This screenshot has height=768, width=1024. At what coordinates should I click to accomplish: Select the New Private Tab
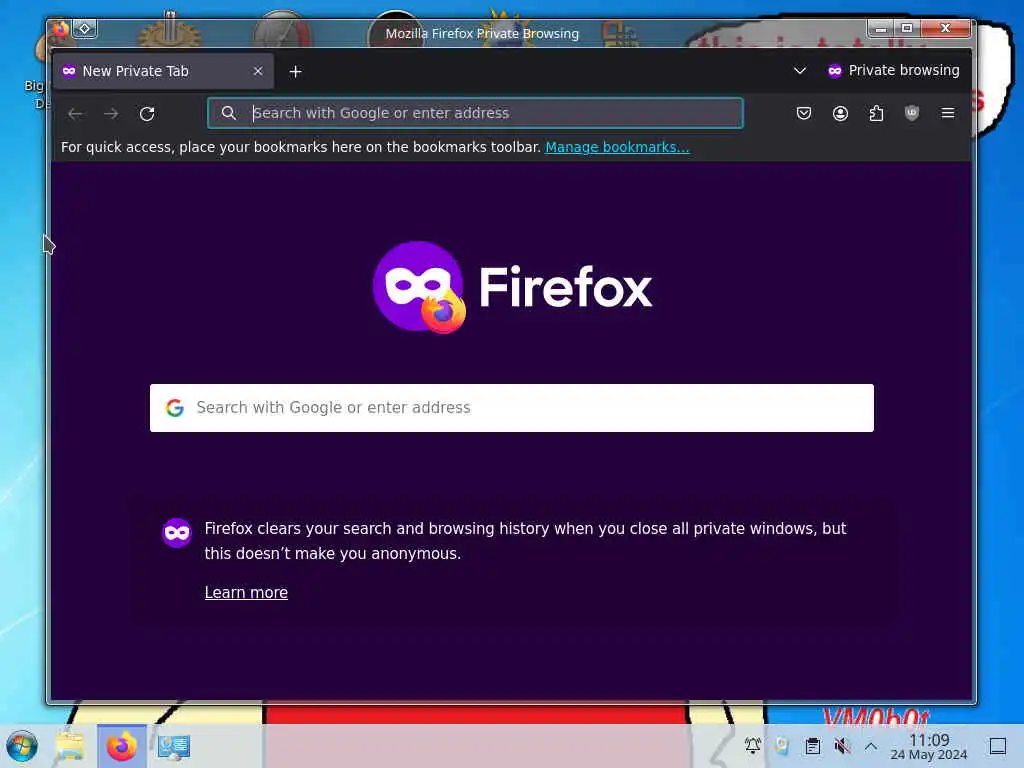(163, 71)
